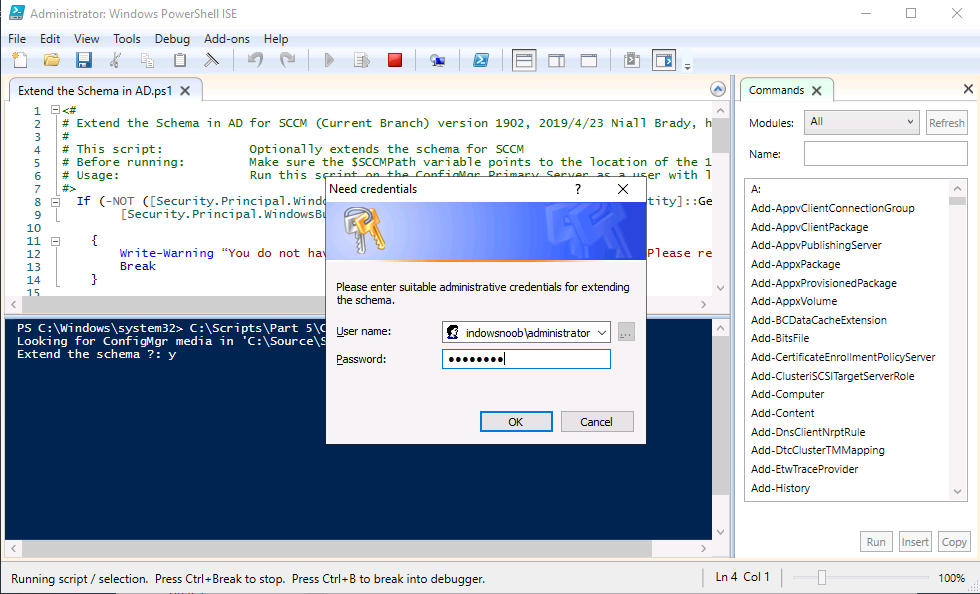Confirm credentials with OK button
The image size is (980, 594).
tap(516, 421)
